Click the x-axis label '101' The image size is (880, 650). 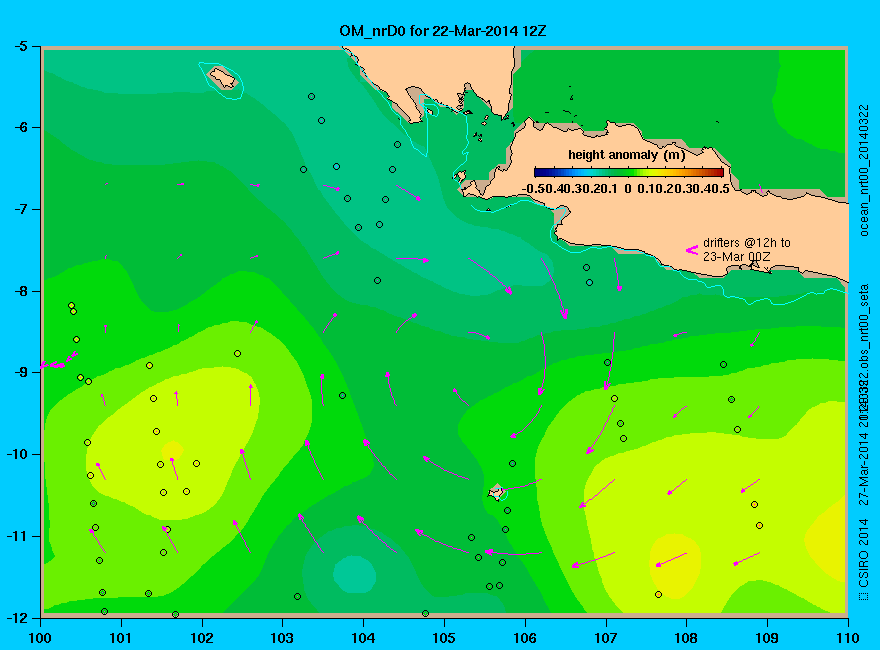(121, 638)
